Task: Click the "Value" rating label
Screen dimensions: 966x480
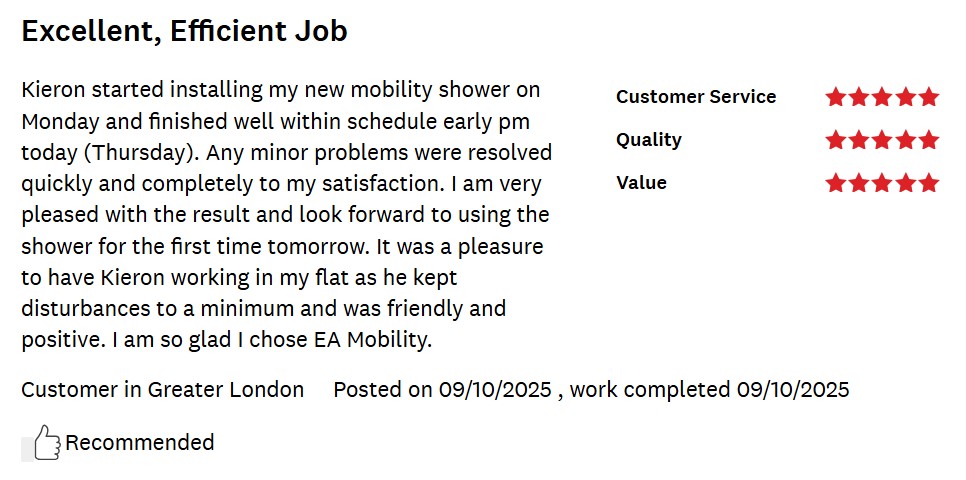Action: point(641,183)
